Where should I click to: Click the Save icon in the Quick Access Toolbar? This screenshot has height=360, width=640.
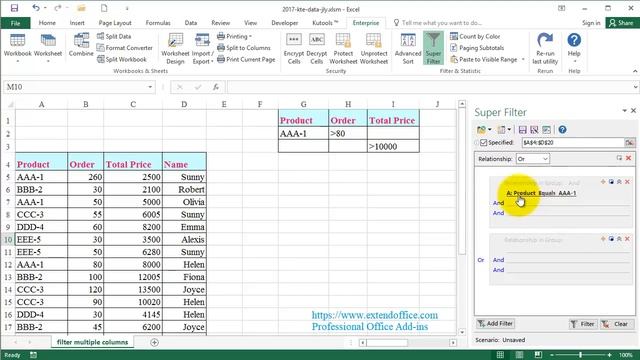14,8
